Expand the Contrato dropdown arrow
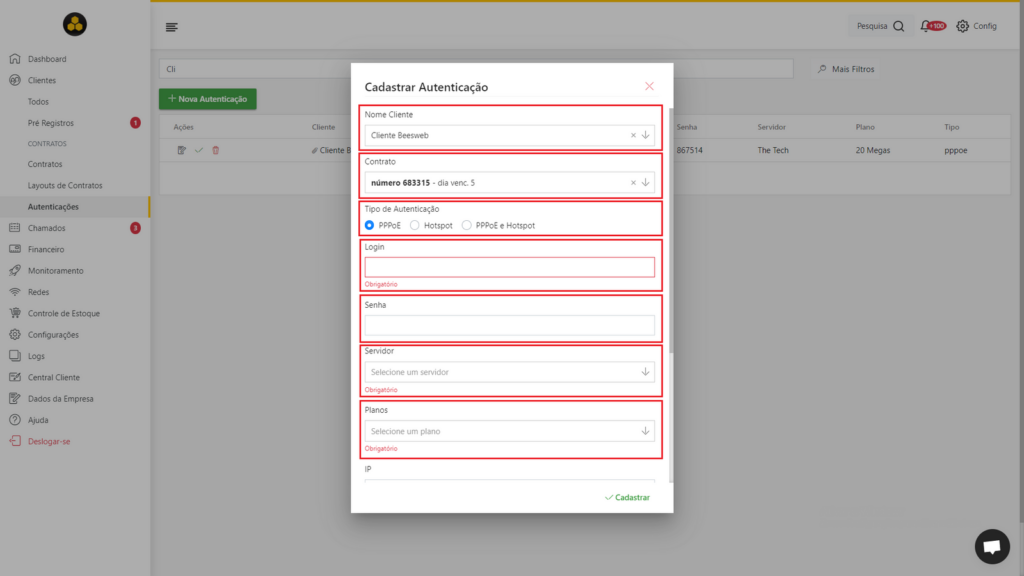 tap(645, 183)
